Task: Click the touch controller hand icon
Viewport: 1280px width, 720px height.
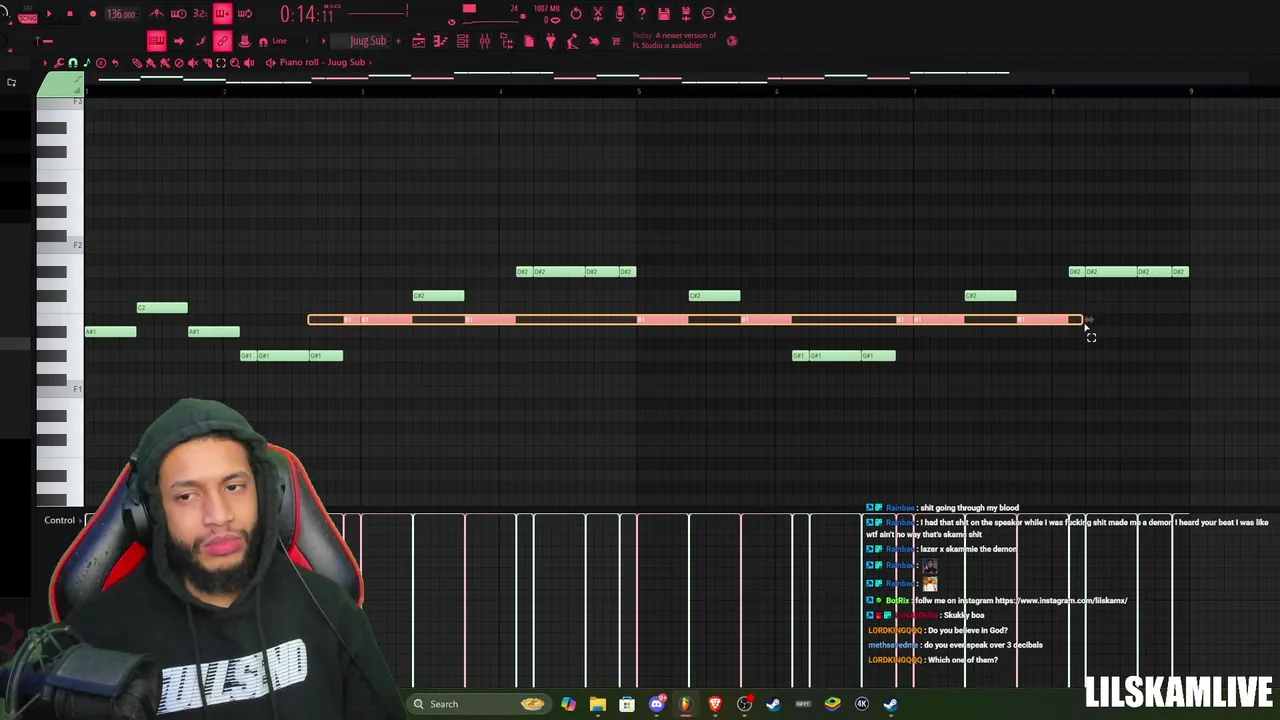Action: (x=594, y=41)
